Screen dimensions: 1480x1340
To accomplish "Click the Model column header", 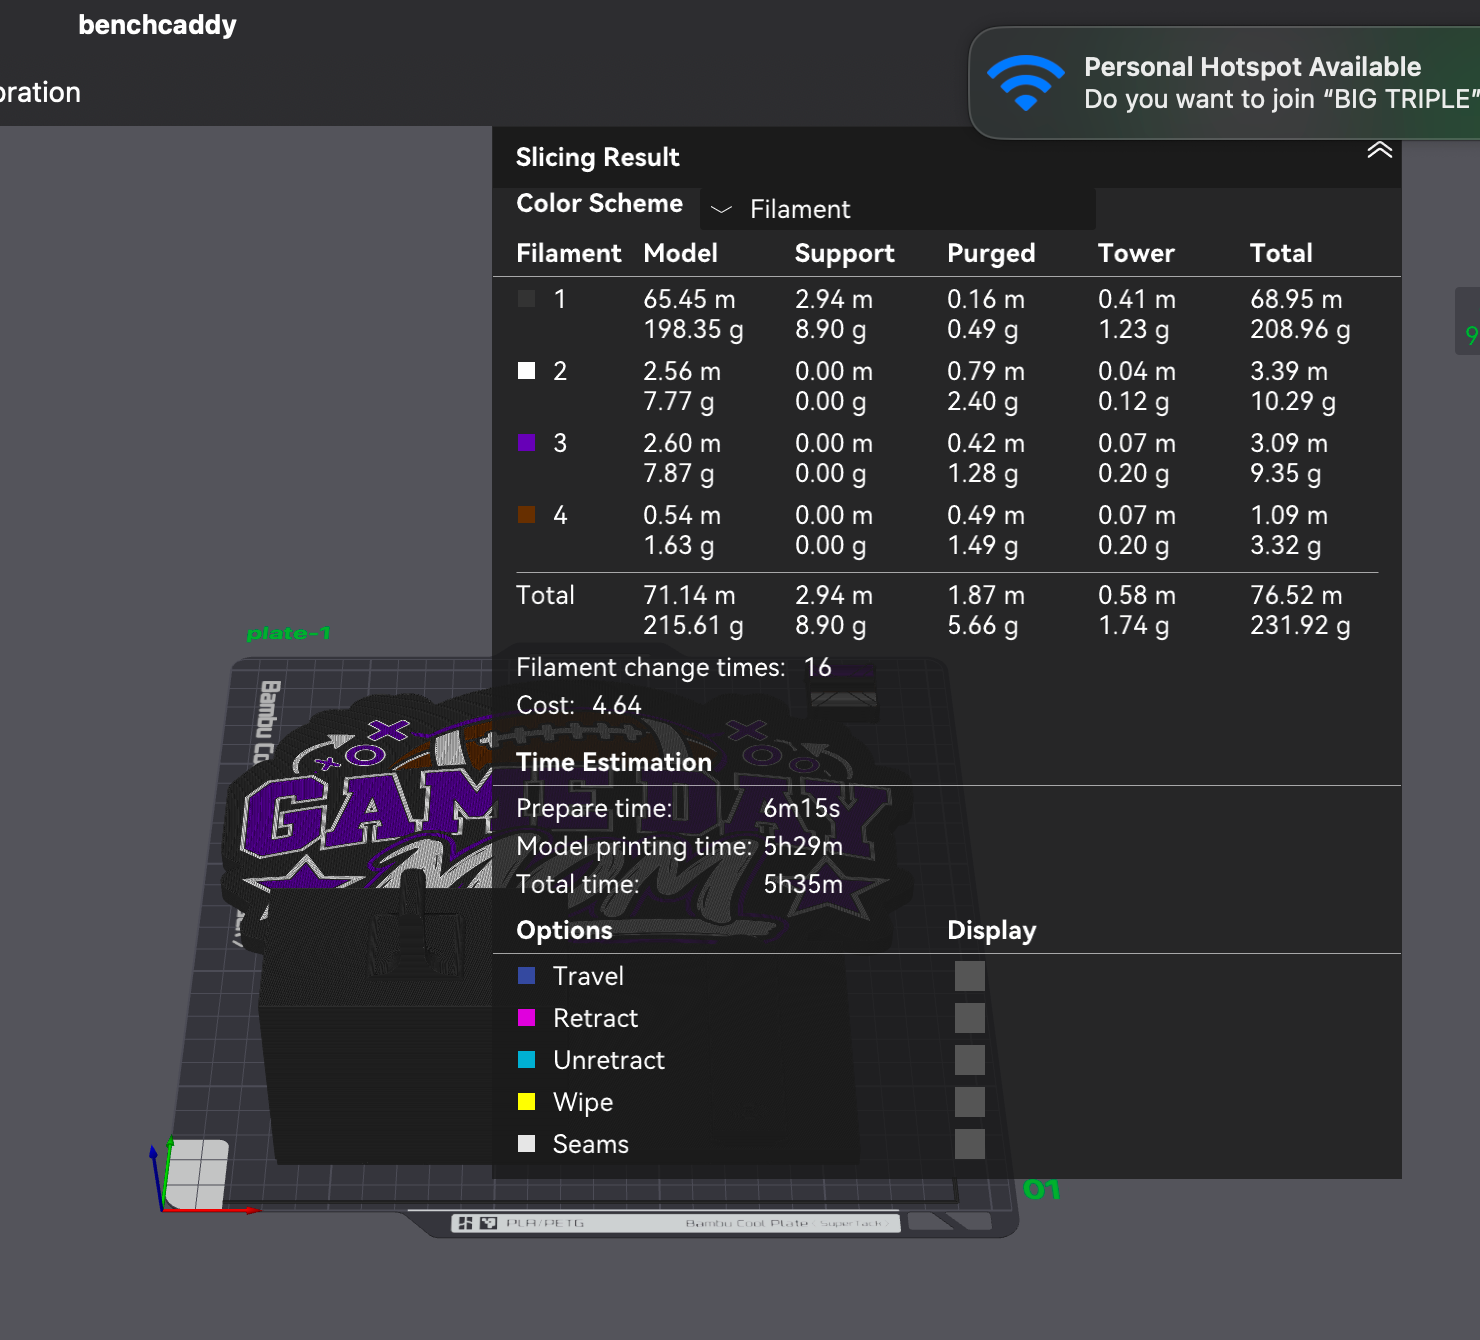I will click(x=680, y=253).
